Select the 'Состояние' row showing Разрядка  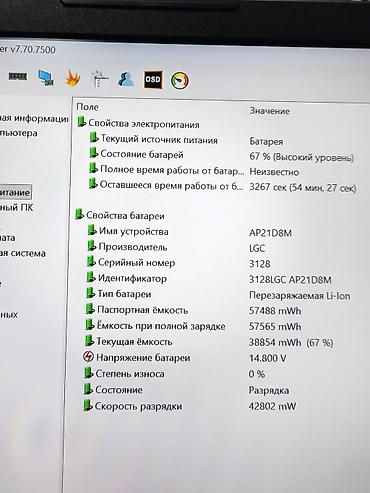point(186,390)
